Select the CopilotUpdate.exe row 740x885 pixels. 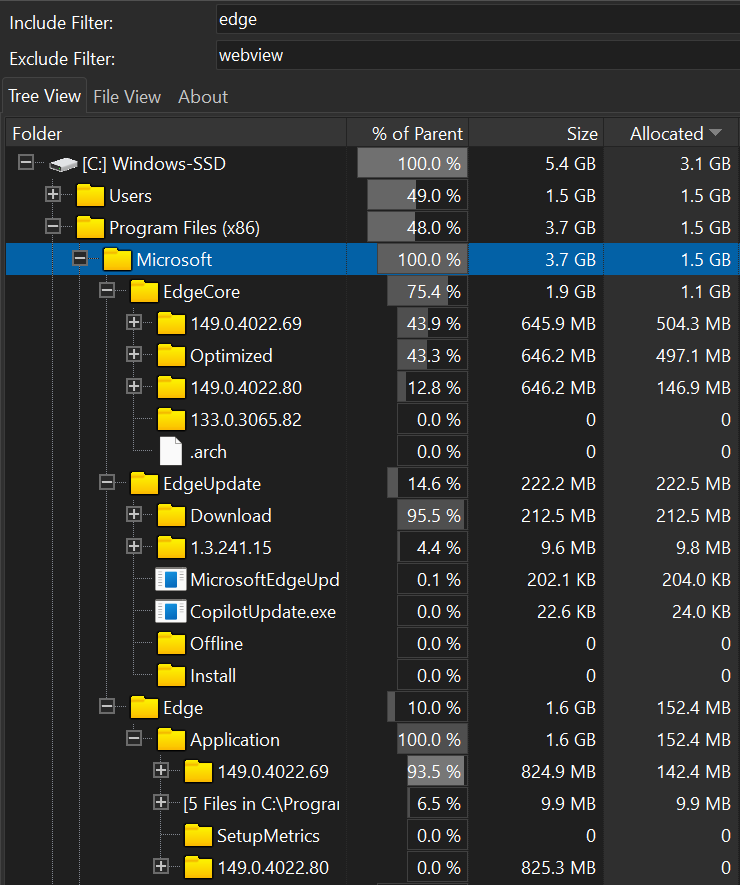tap(373, 612)
